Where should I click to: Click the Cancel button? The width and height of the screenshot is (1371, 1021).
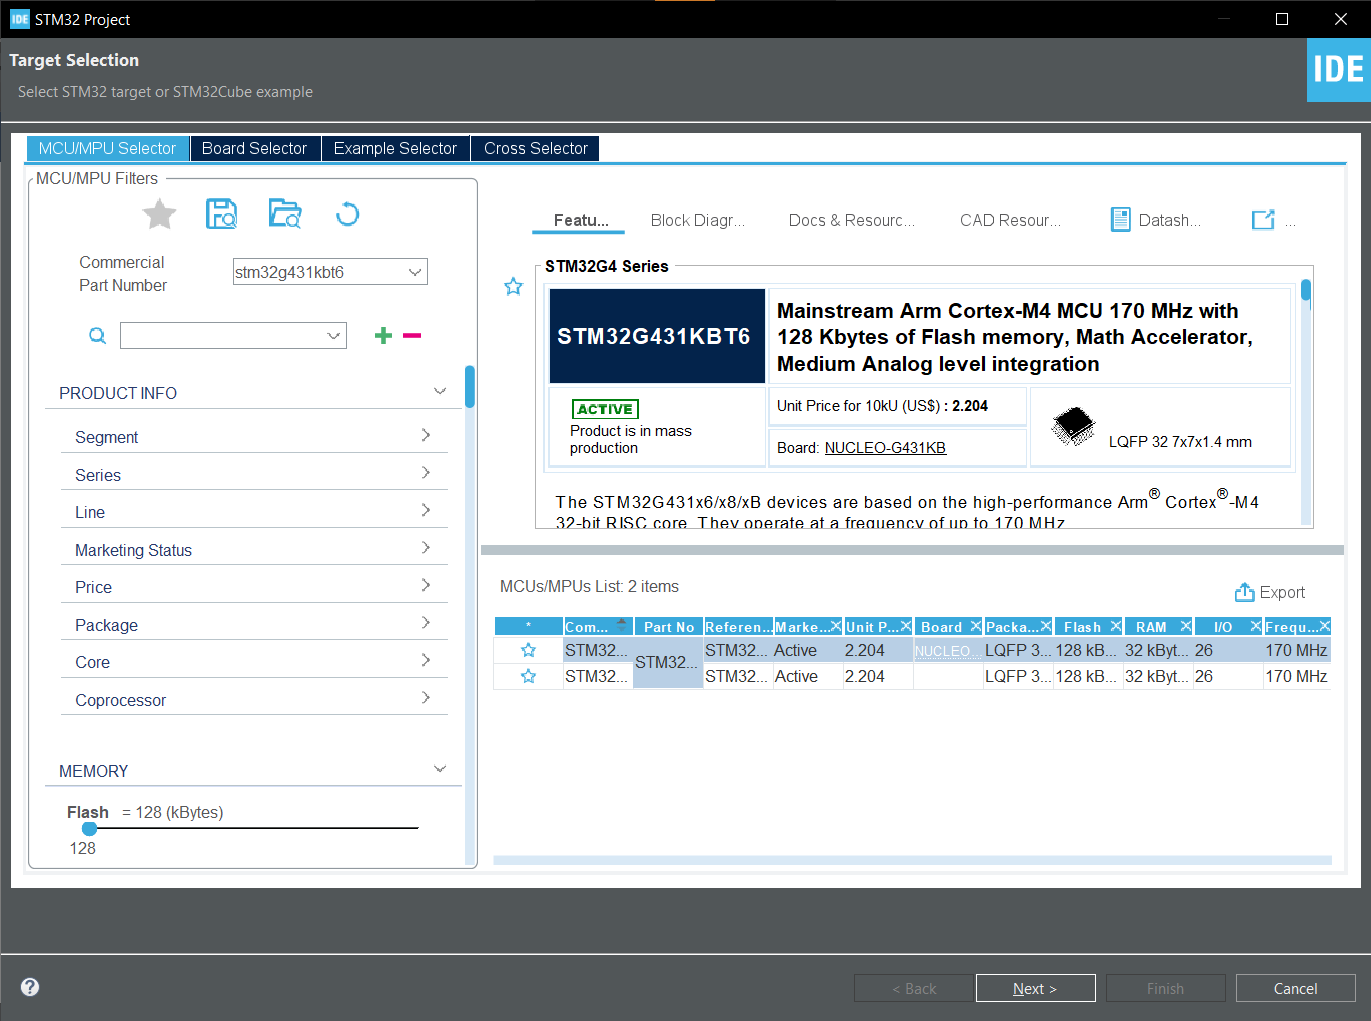tap(1295, 988)
